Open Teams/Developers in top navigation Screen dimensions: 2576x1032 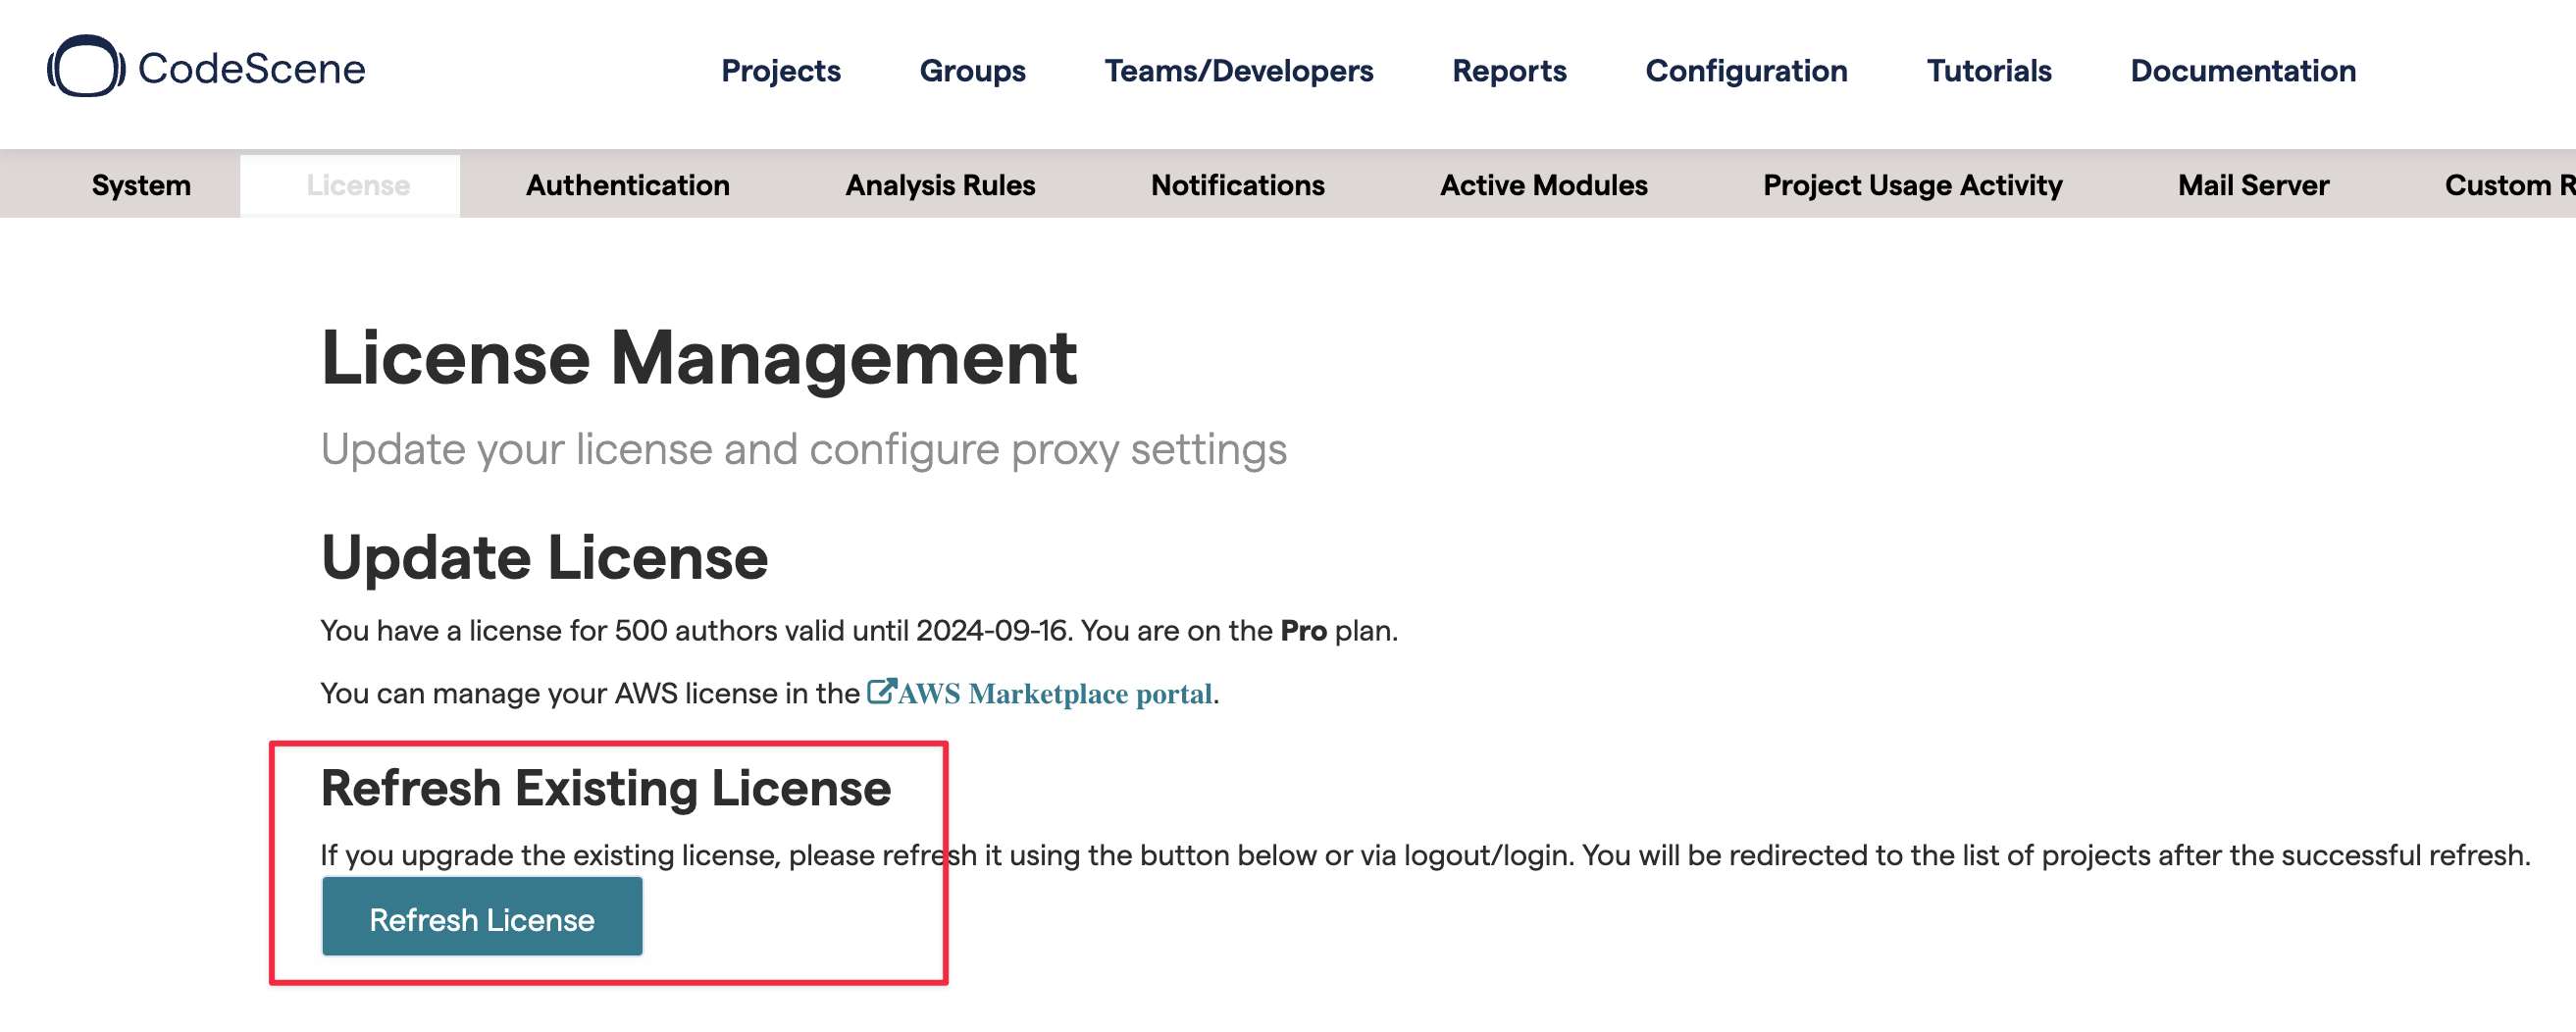[x=1238, y=71]
